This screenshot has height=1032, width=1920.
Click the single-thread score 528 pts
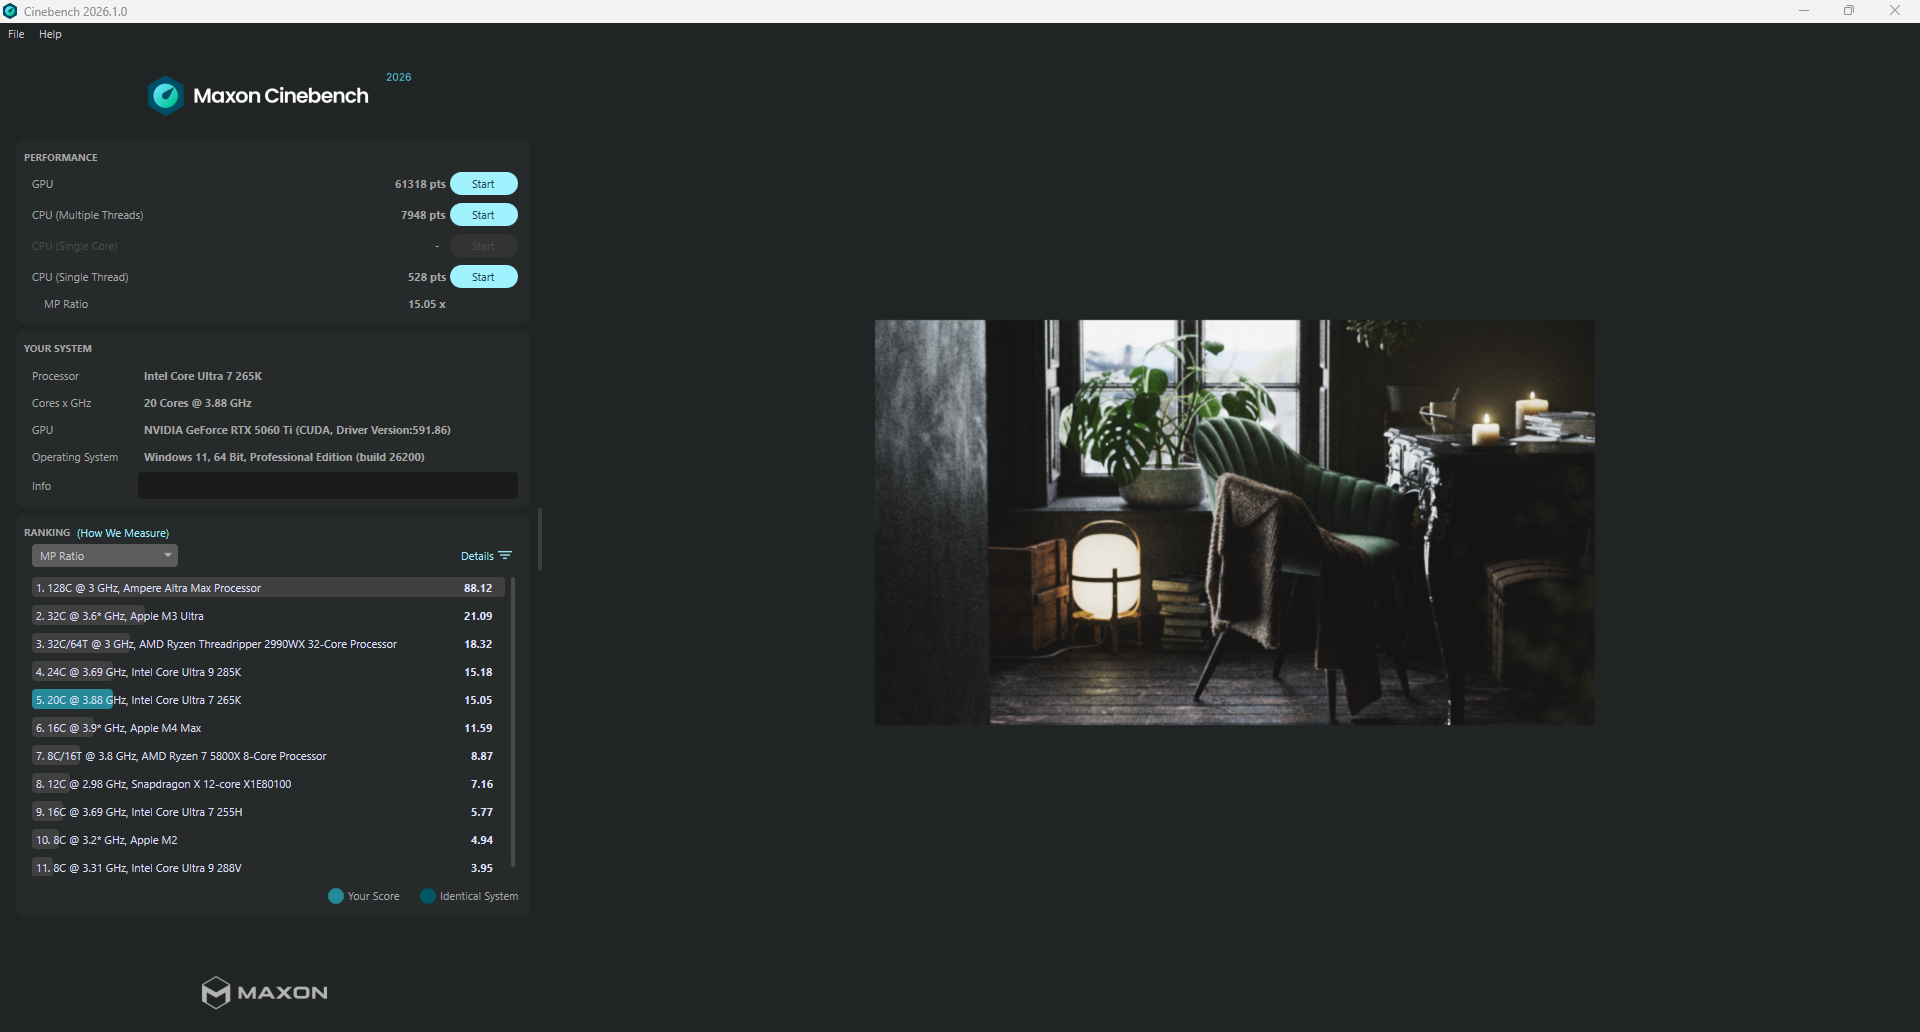coord(427,277)
